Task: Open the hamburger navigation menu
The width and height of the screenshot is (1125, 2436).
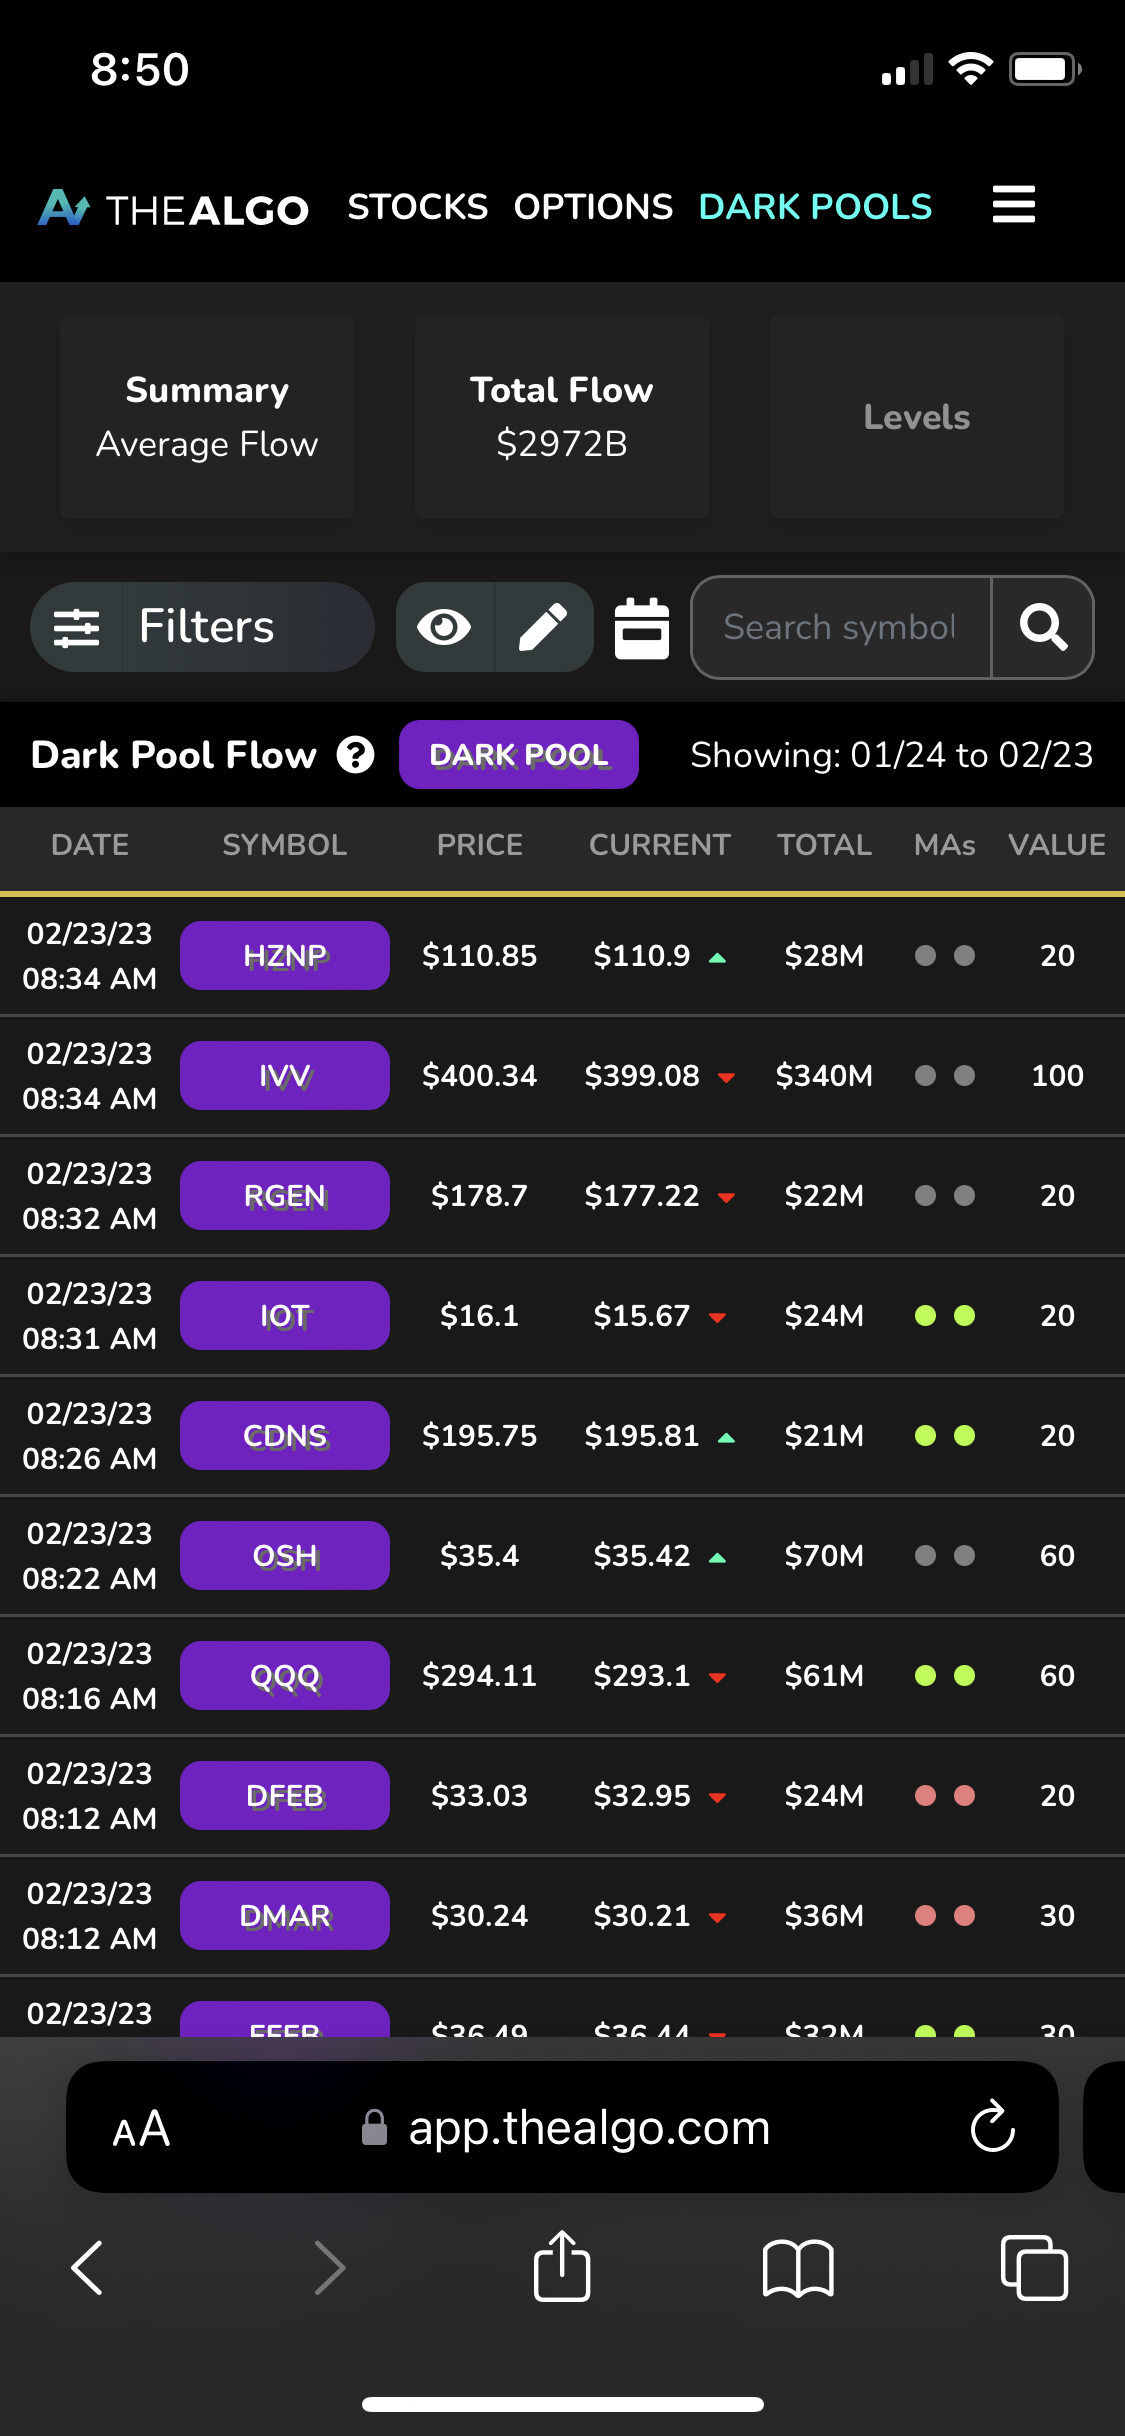Action: 1013,205
